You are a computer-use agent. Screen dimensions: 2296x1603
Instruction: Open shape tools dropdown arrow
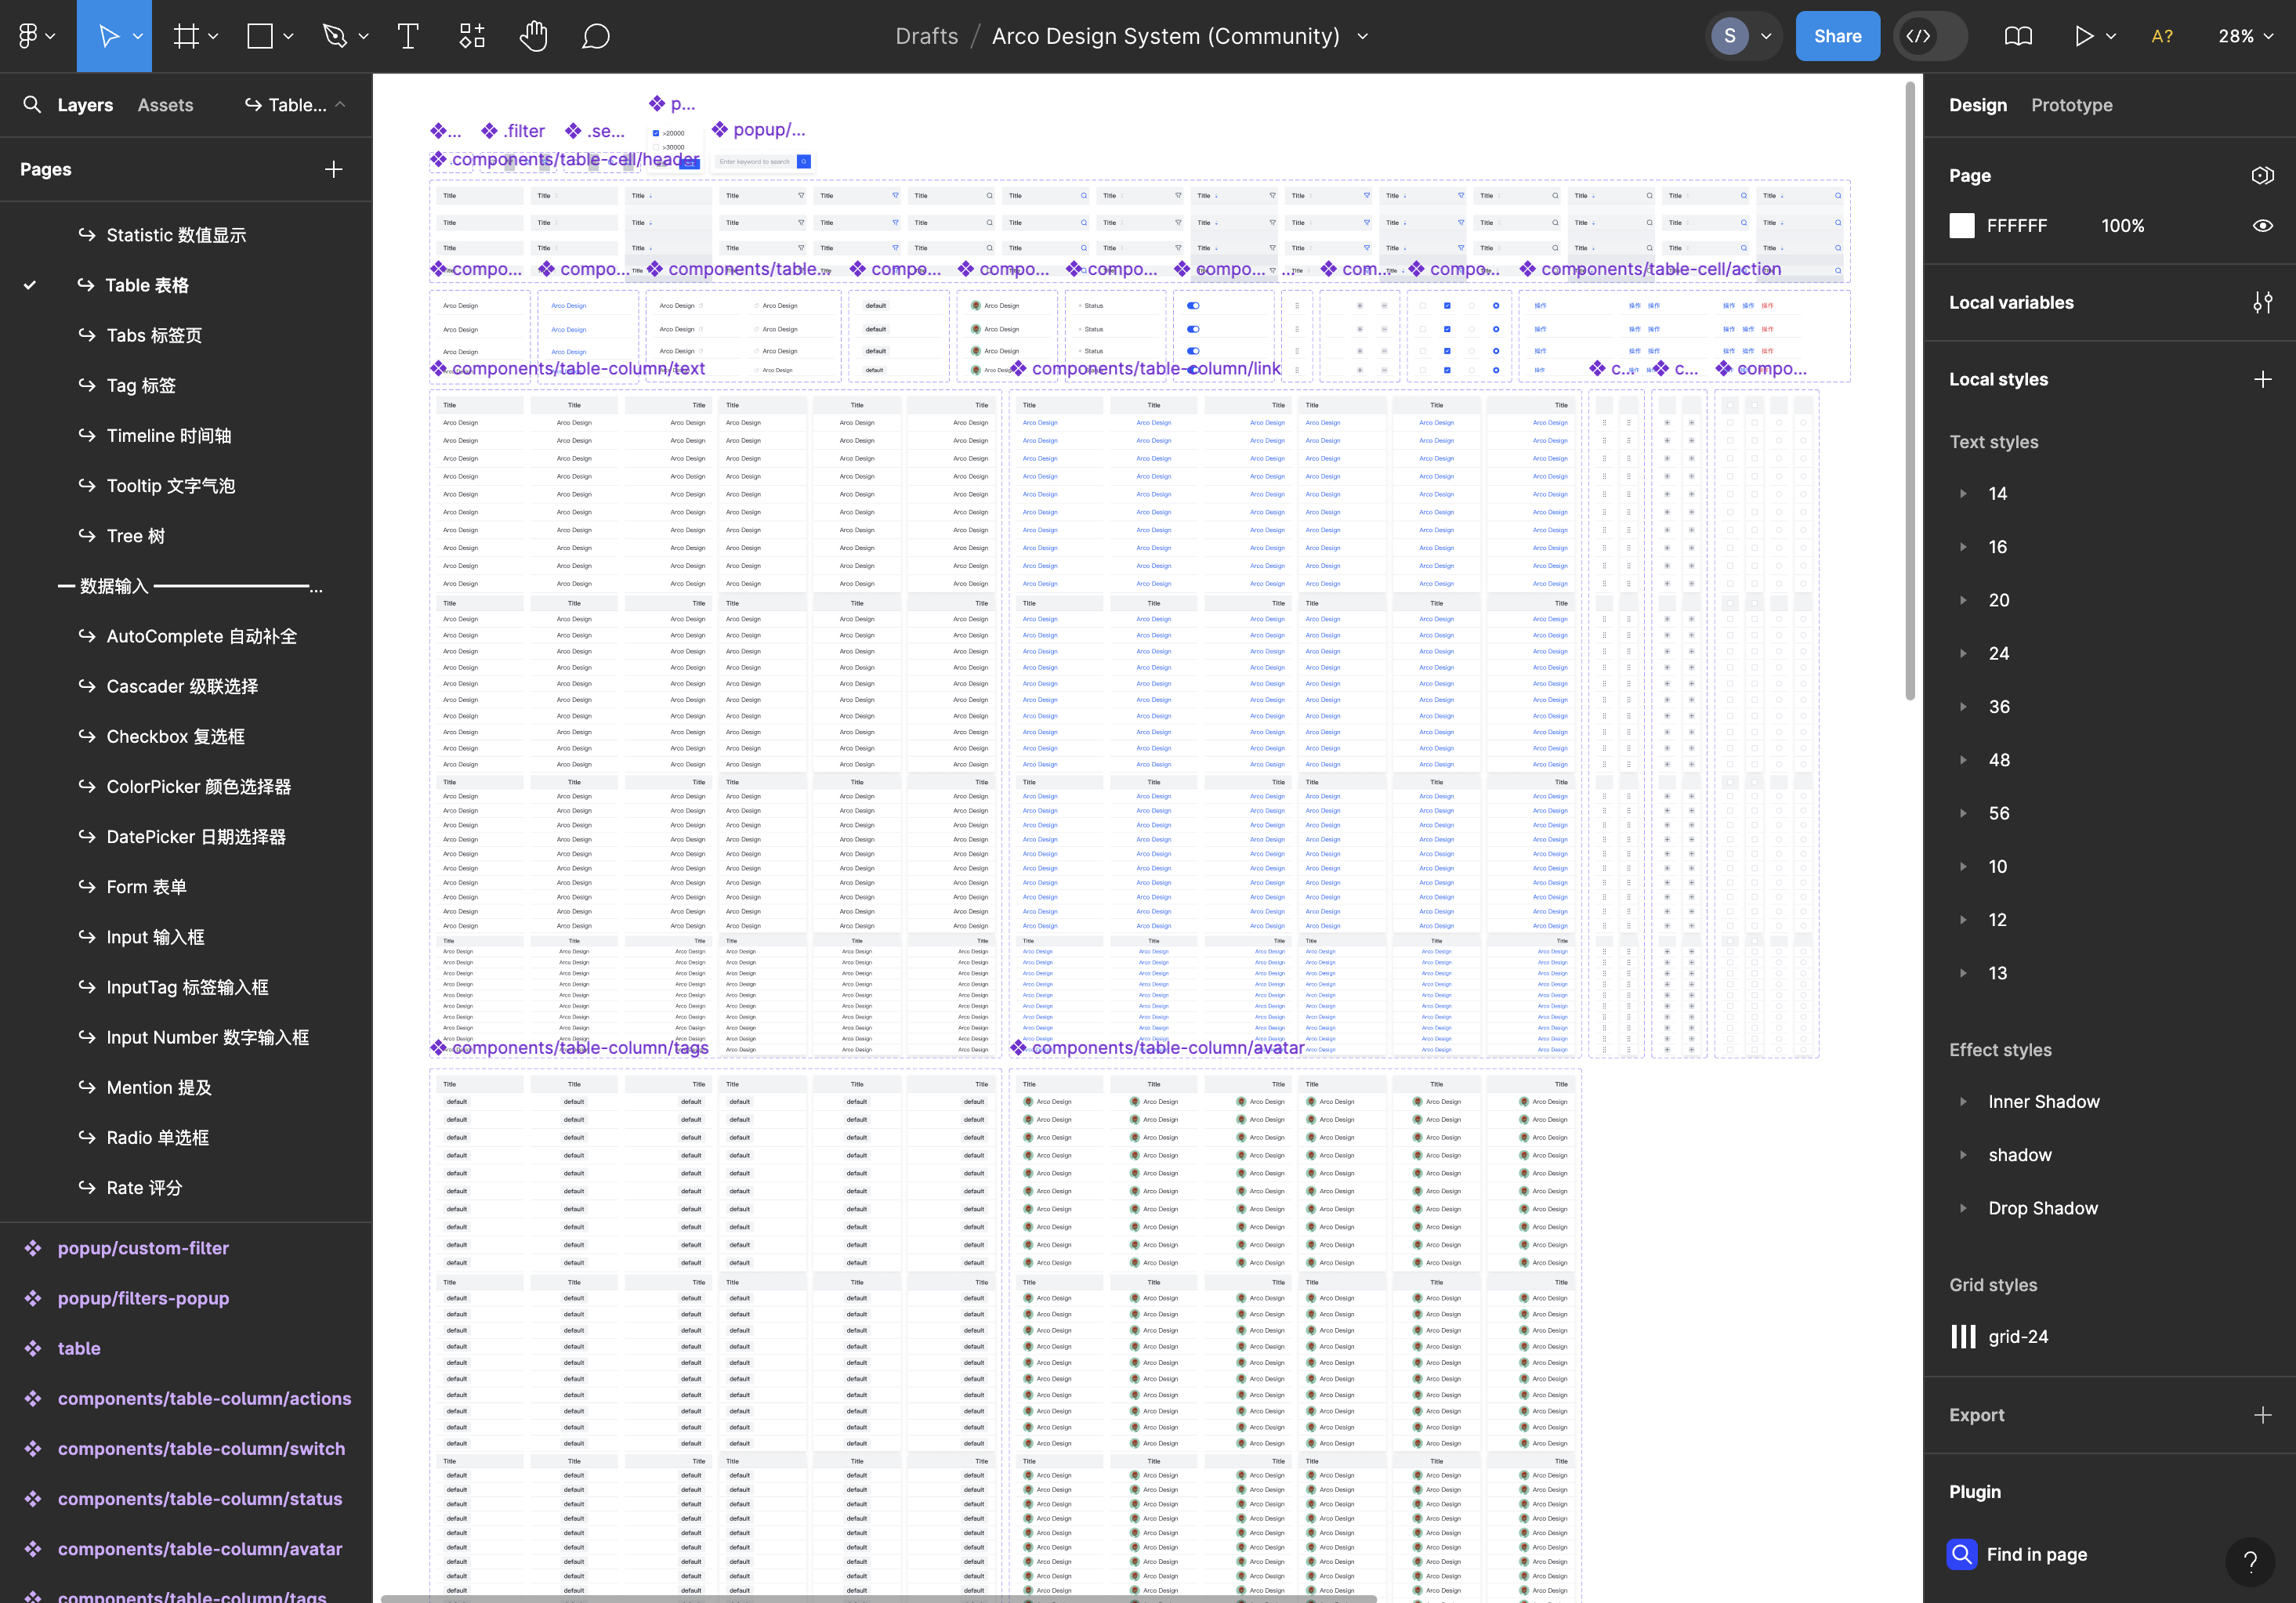click(288, 36)
